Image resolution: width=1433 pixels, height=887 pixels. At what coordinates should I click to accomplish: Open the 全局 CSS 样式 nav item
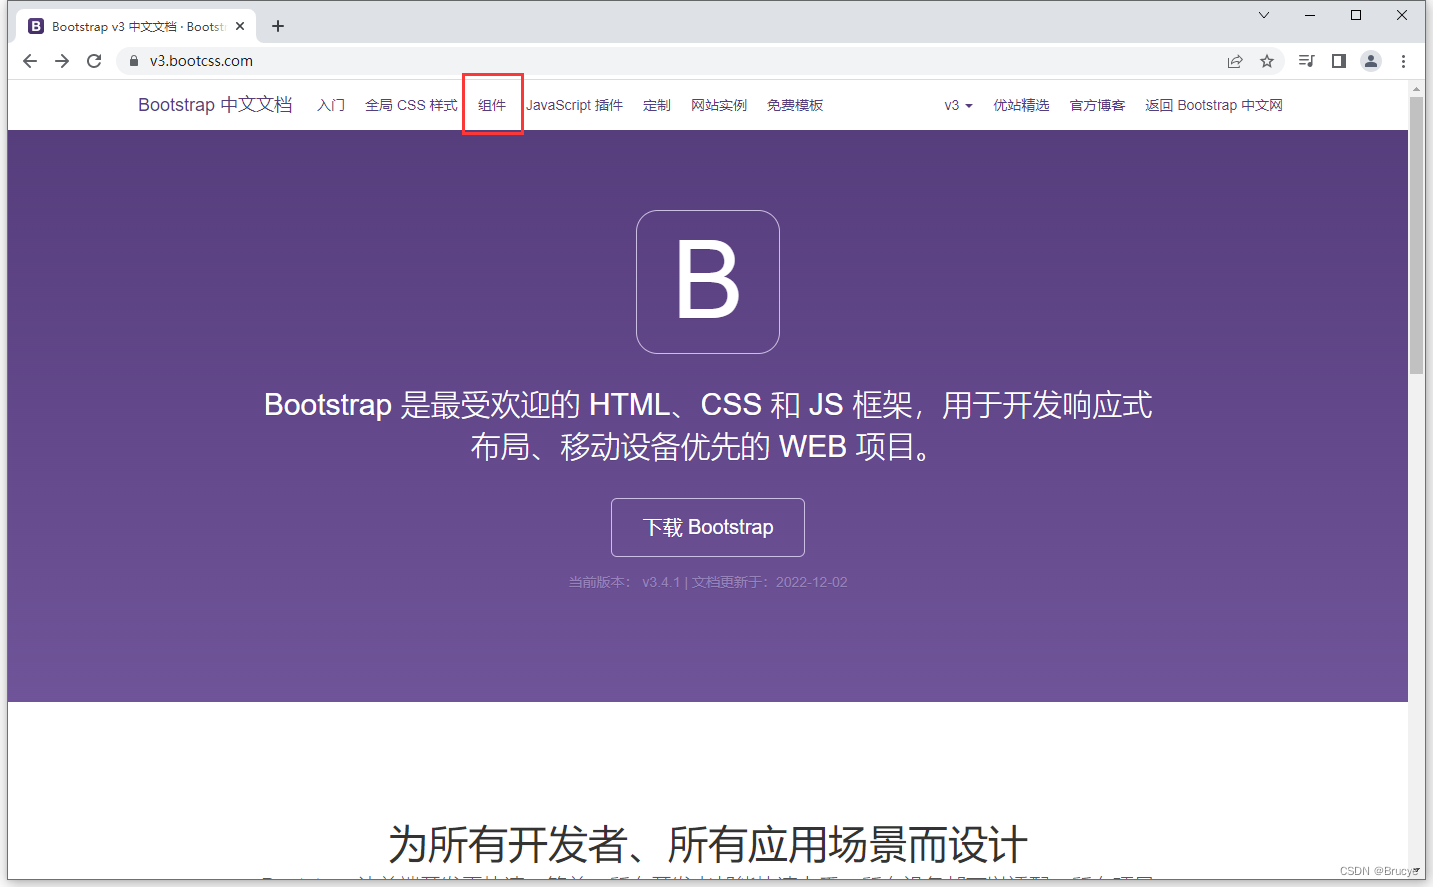point(411,105)
